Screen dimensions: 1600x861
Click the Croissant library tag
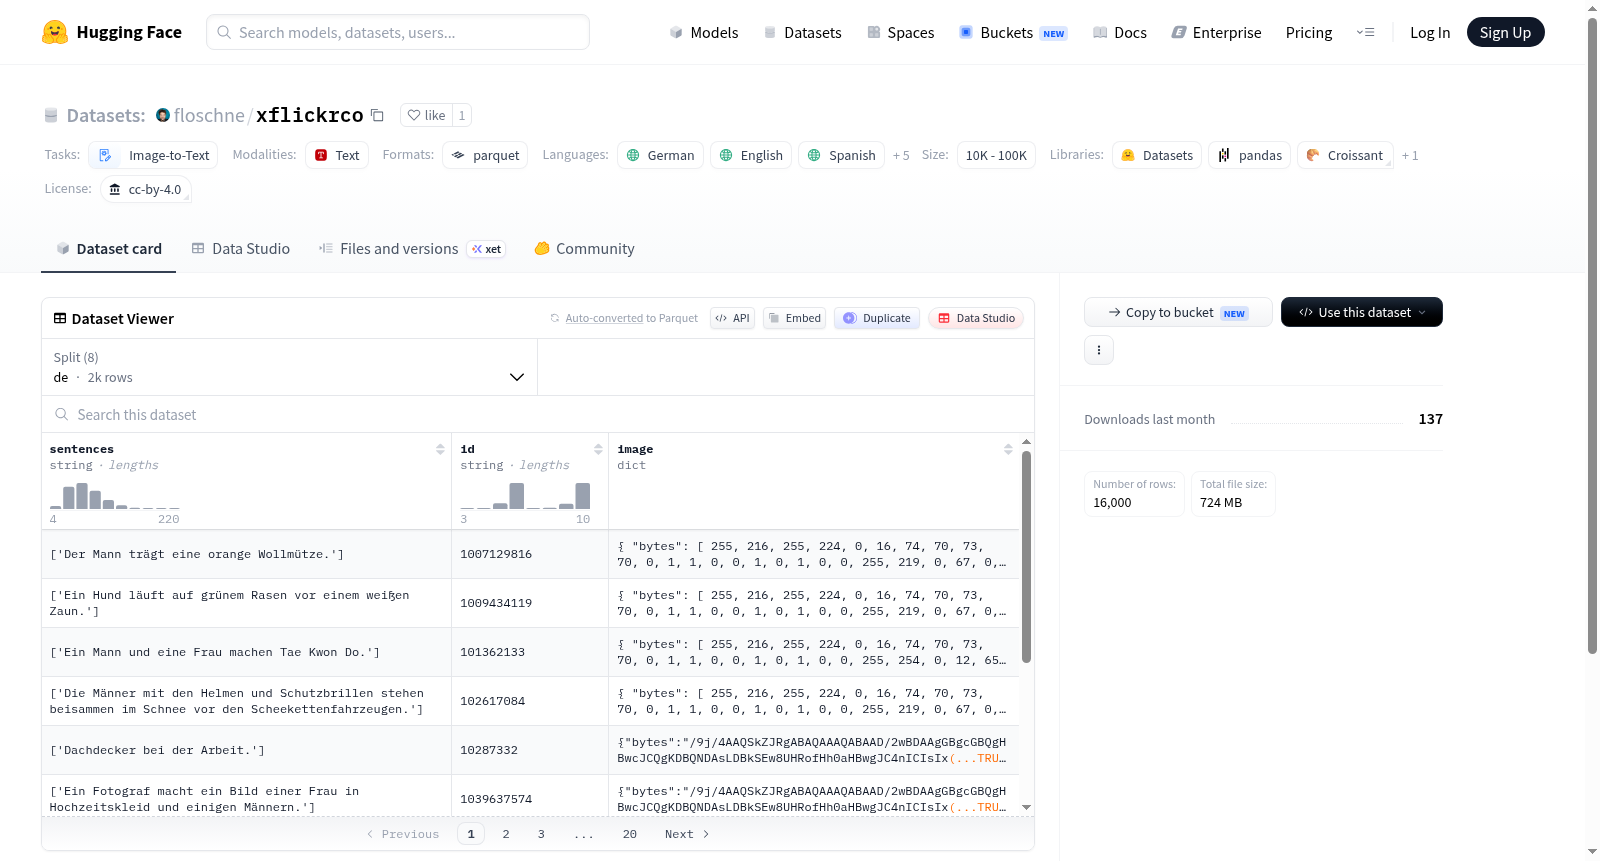1345,155
